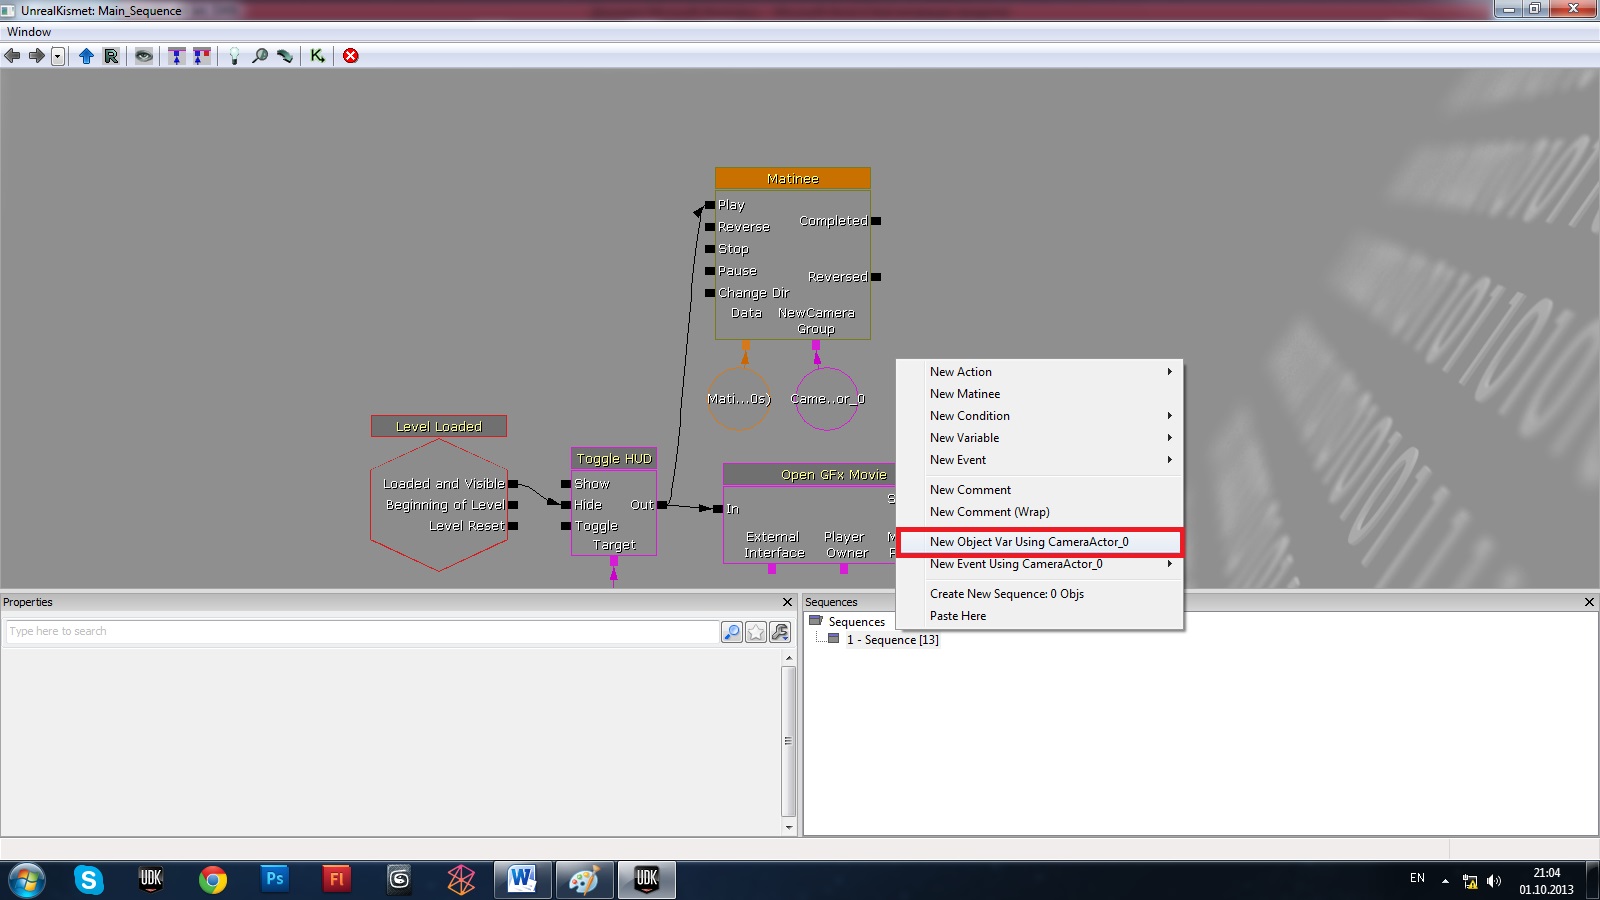
Task: Click the green K Kismet window icon
Action: tap(317, 56)
